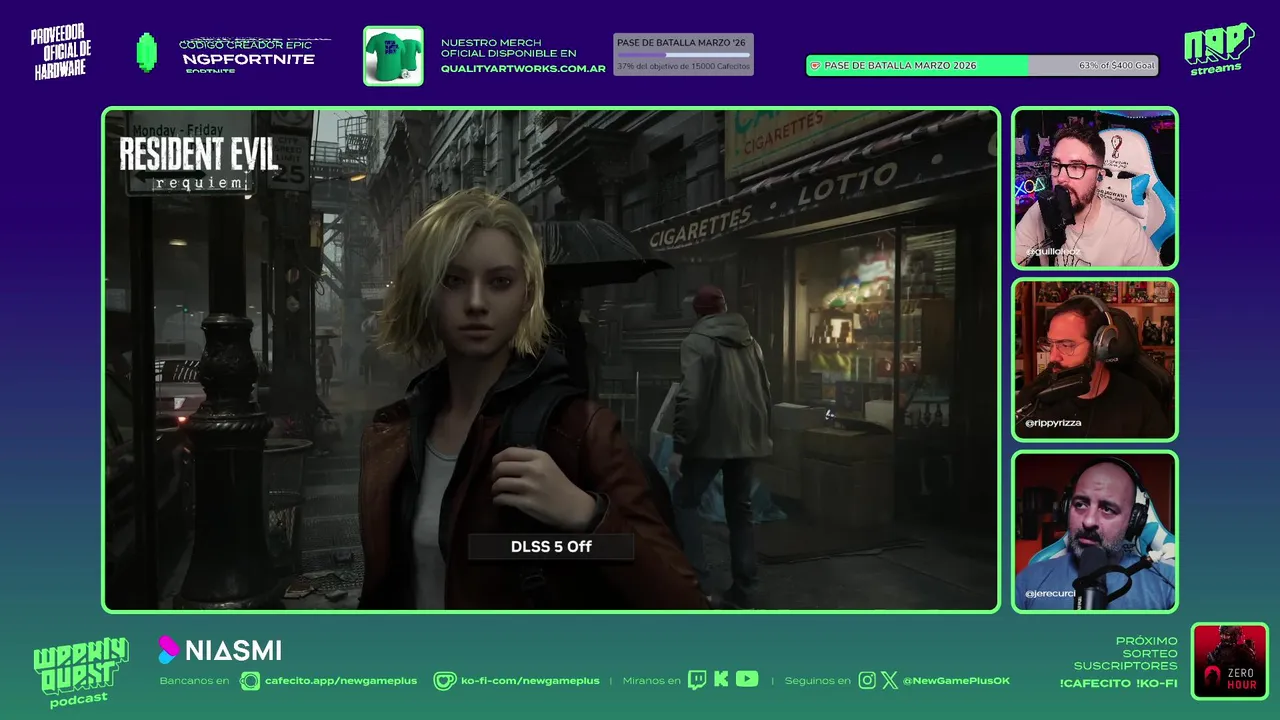Click the NGPFORTNITE creator code
This screenshot has height=720, width=1280.
pos(248,59)
